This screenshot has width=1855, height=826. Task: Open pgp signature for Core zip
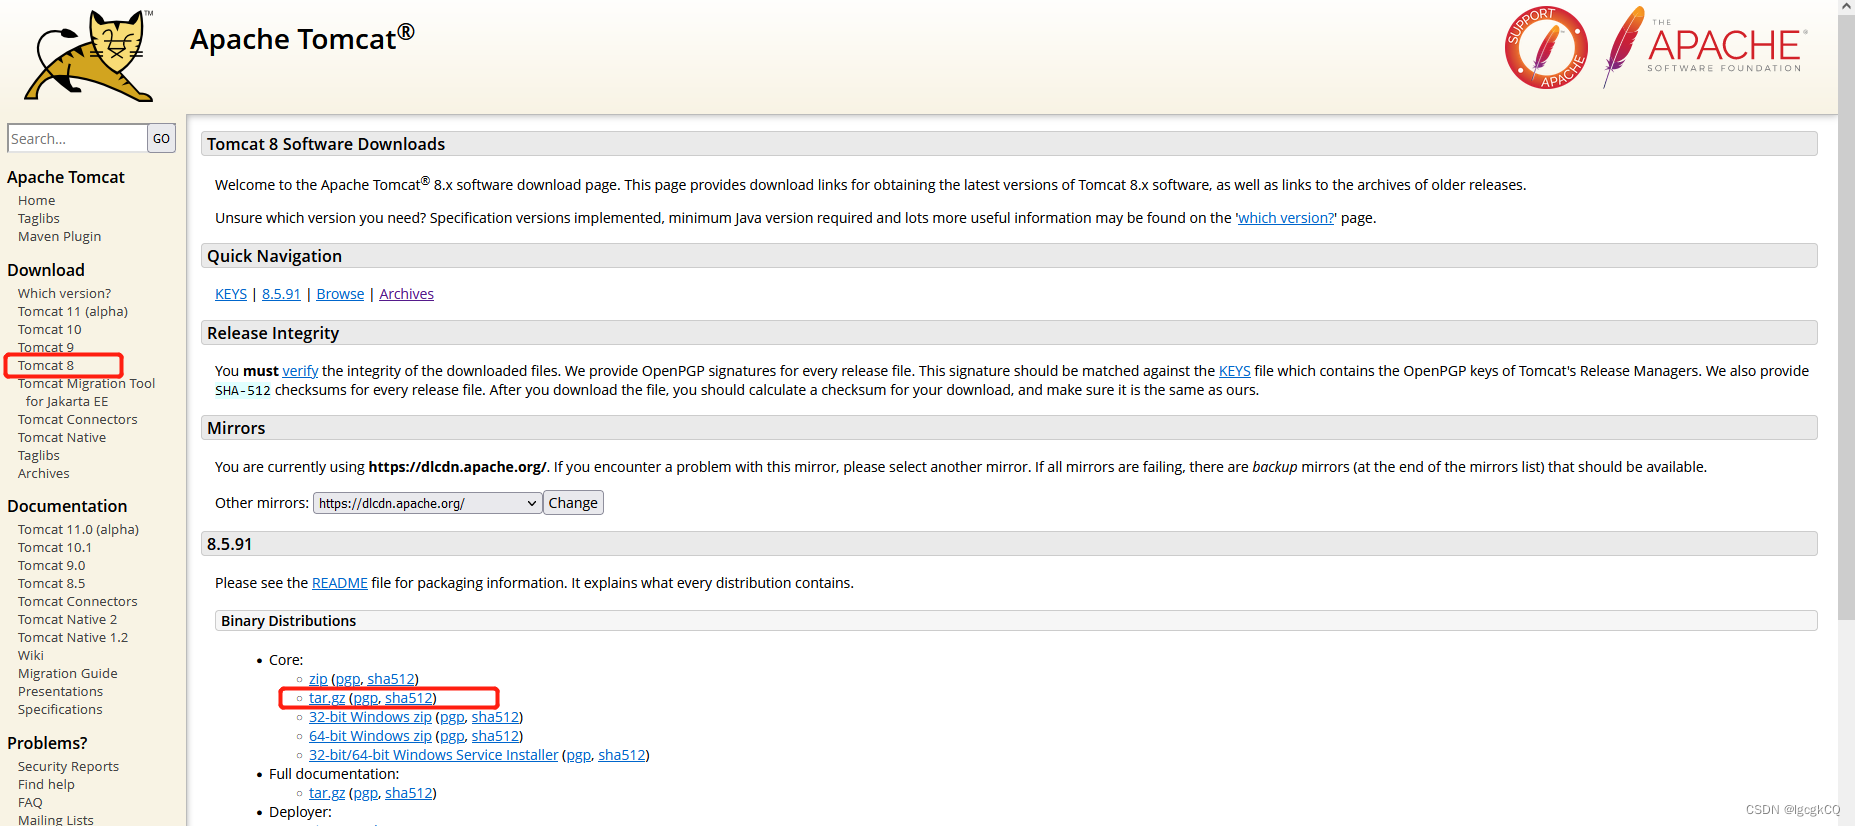tap(348, 679)
